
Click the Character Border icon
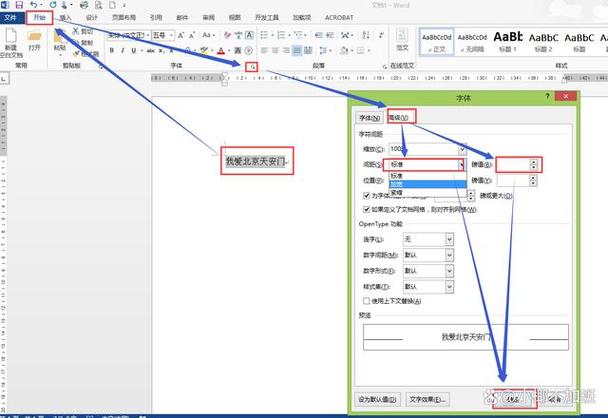(249, 35)
